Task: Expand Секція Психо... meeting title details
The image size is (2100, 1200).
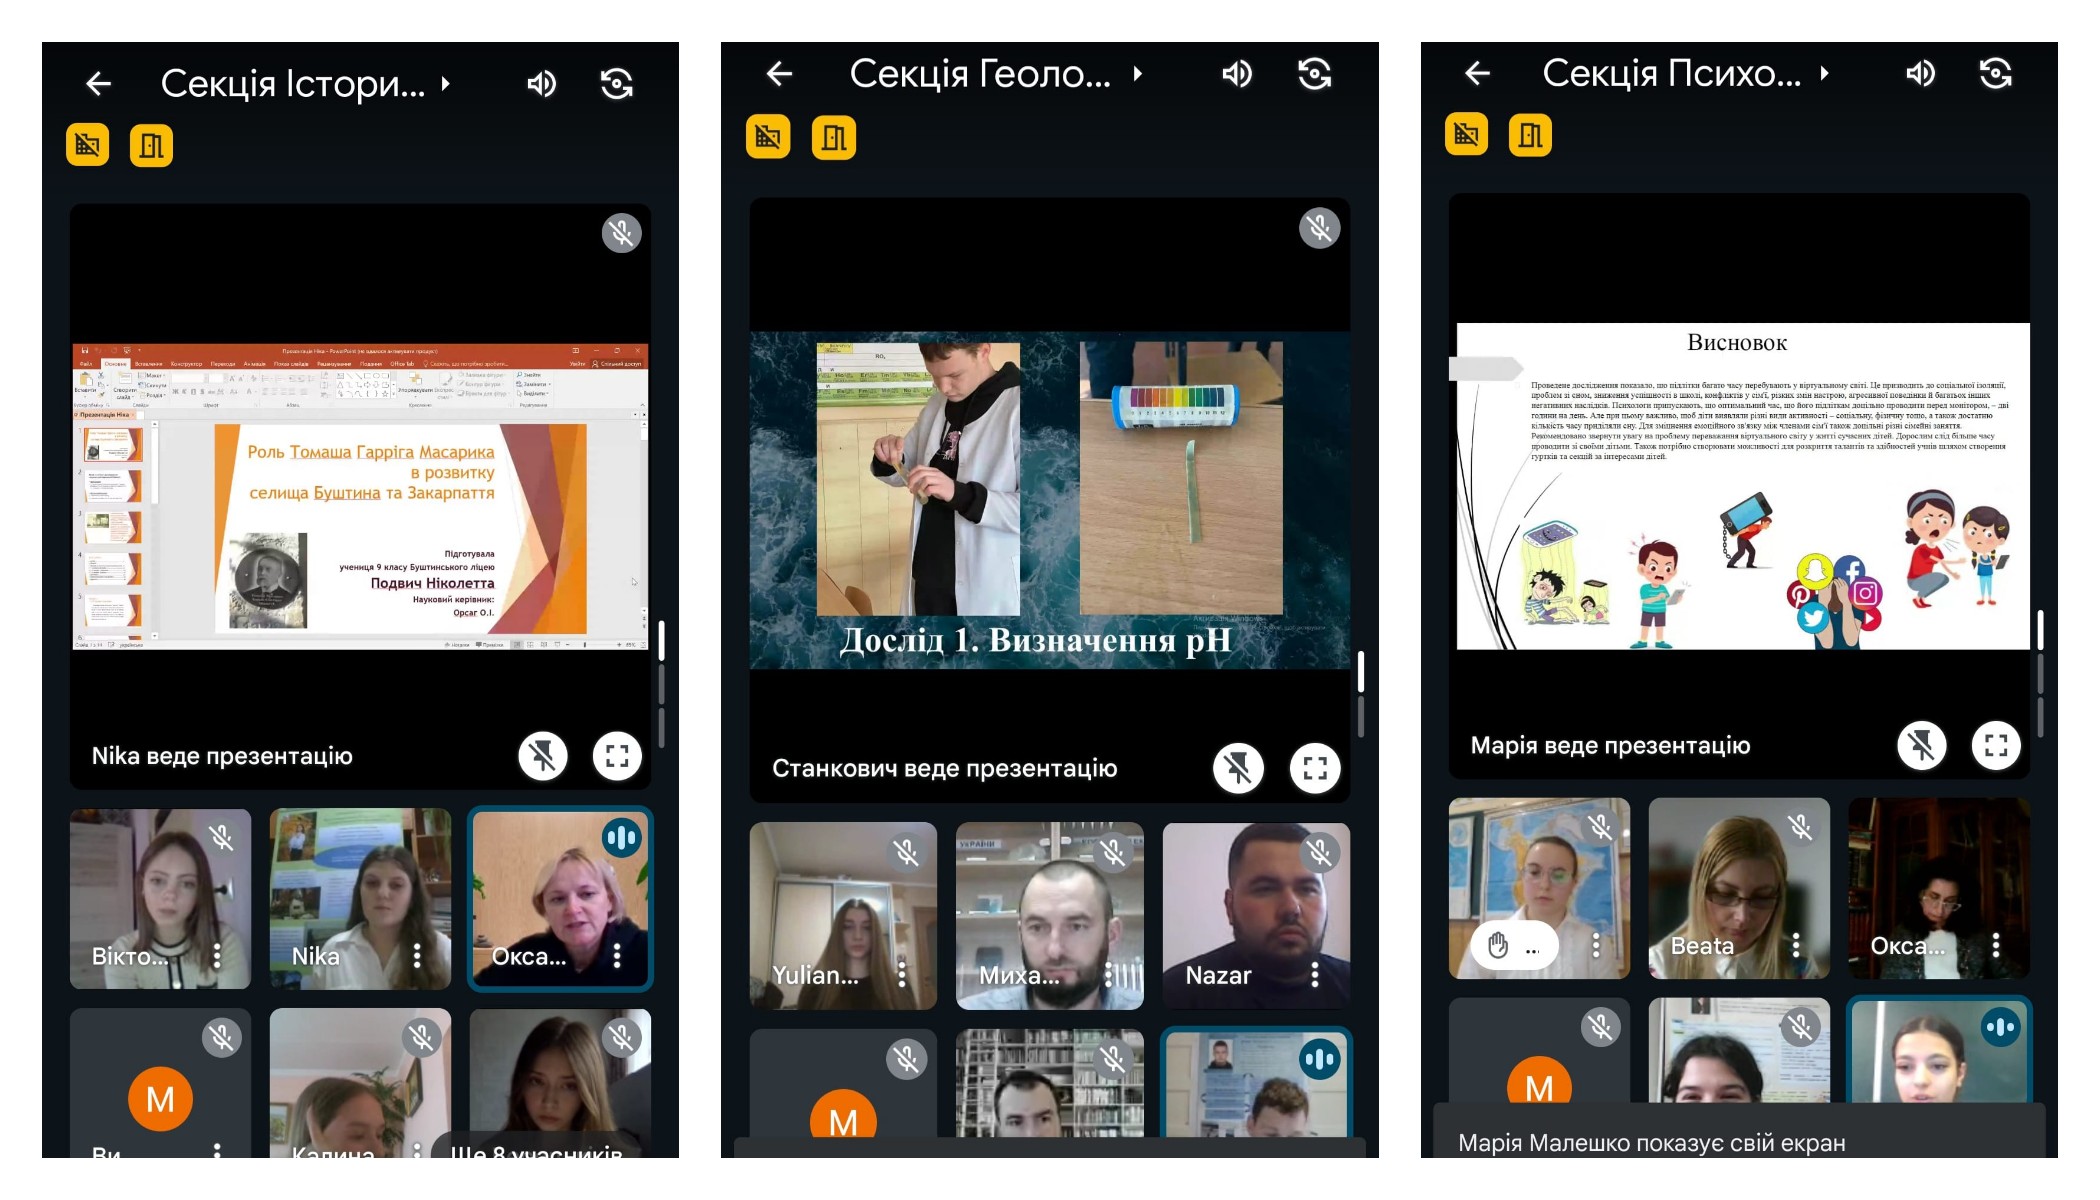Action: 1825,73
